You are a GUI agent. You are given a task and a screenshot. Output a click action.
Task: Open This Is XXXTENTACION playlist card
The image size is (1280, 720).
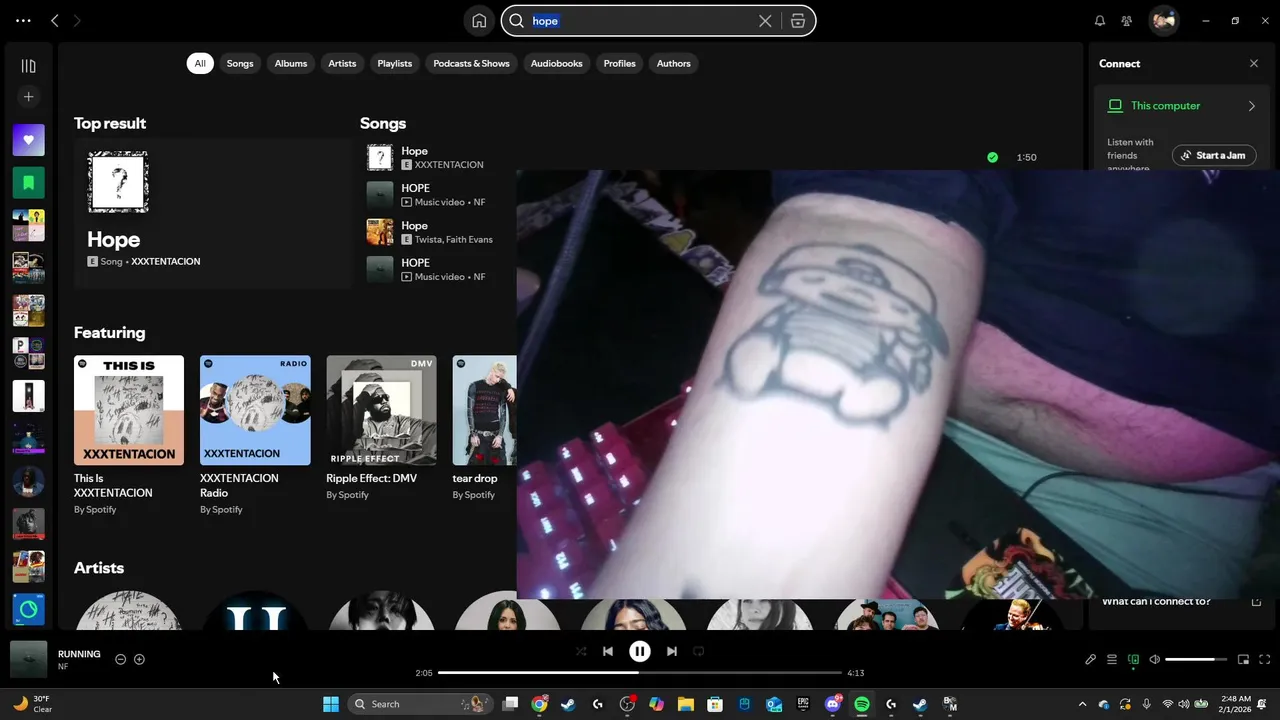[129, 435]
